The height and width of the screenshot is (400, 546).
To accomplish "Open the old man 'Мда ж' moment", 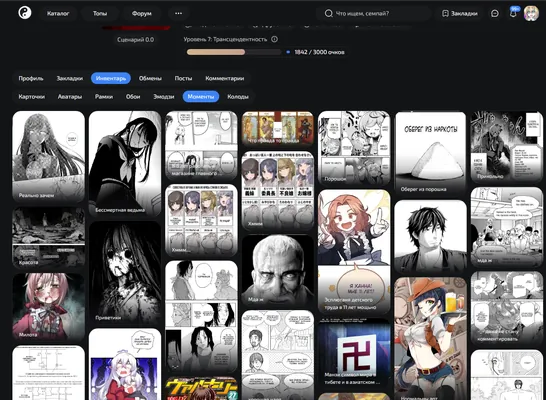I will (x=278, y=270).
